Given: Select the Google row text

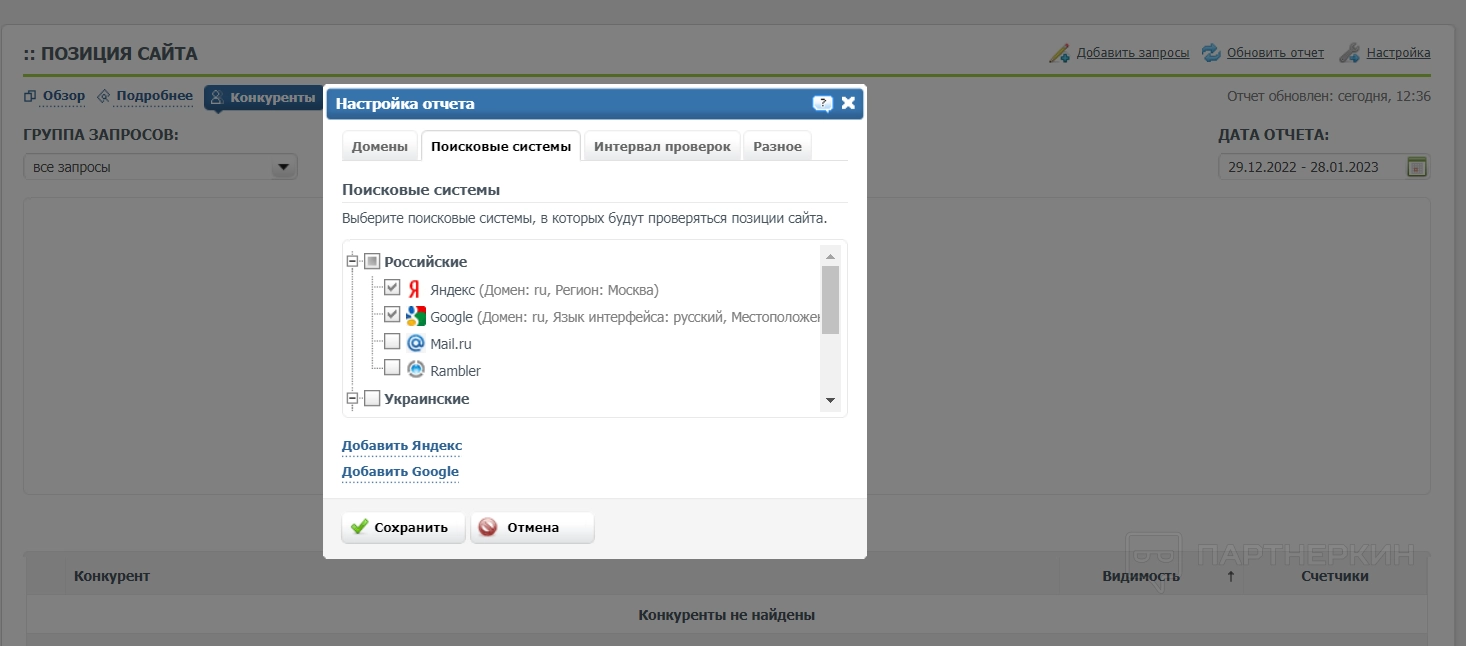Looking at the screenshot, I should 625,317.
